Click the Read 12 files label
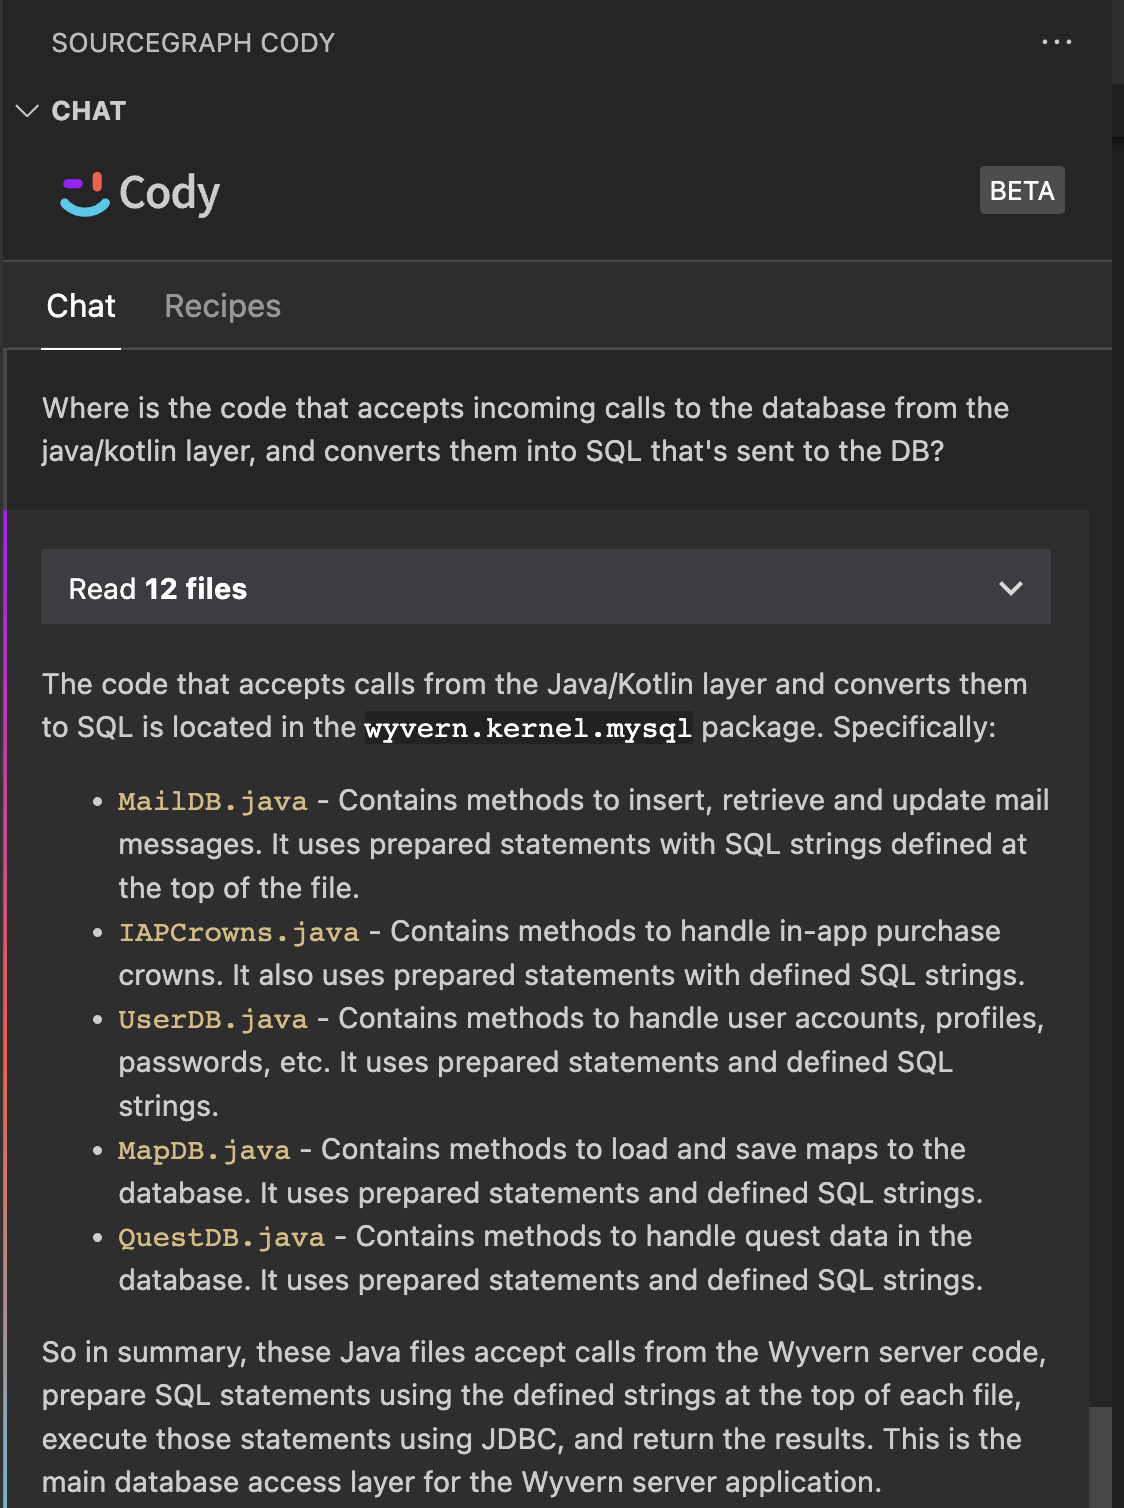The height and width of the screenshot is (1508, 1124). click(158, 589)
